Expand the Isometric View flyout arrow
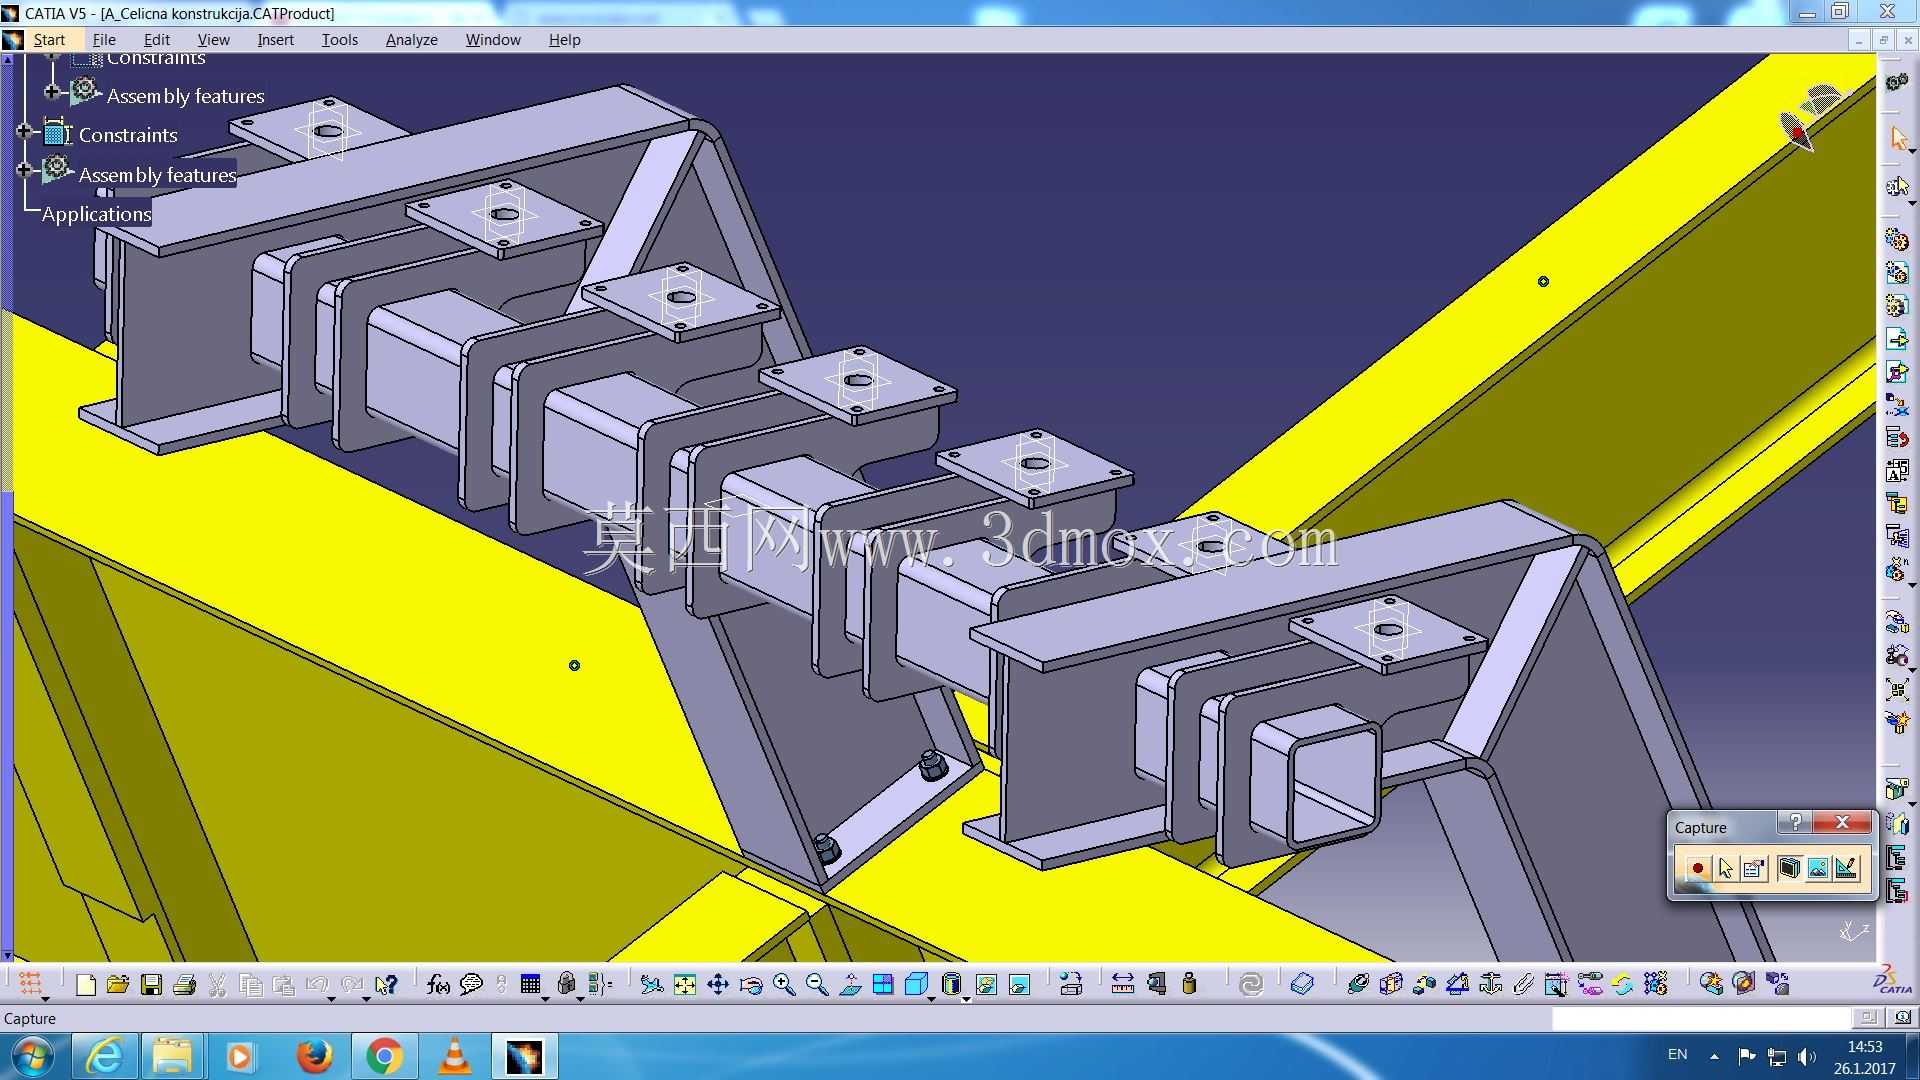1920x1080 pixels. tap(931, 998)
